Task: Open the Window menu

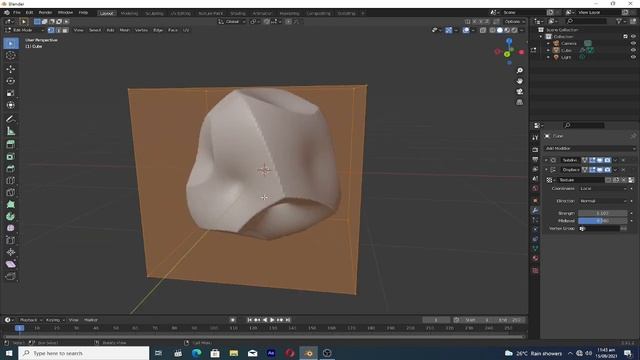Action: tap(65, 13)
